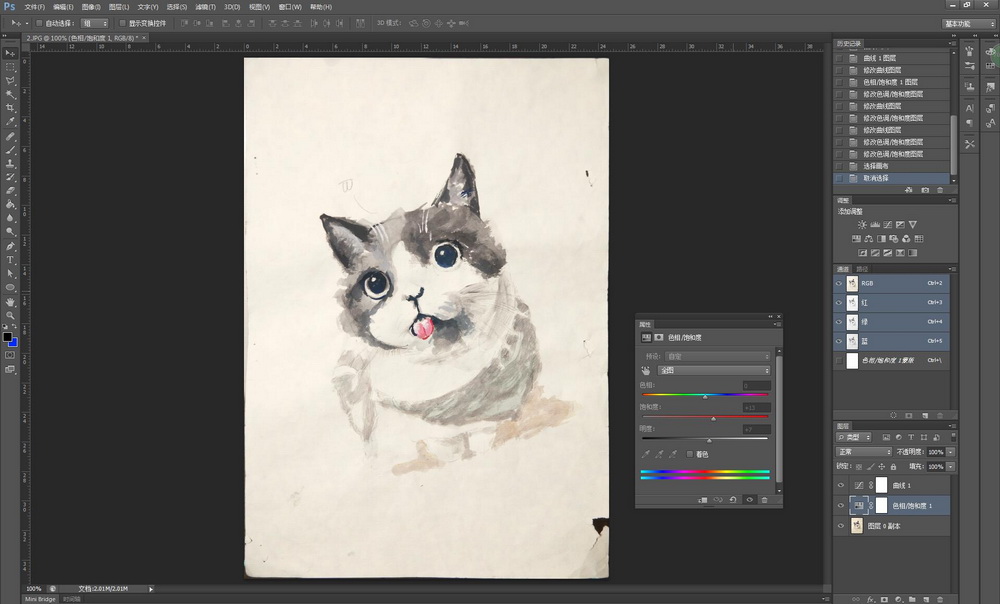Open the layer opacity dropdown arrow
Image resolution: width=1000 pixels, height=604 pixels.
(x=950, y=452)
